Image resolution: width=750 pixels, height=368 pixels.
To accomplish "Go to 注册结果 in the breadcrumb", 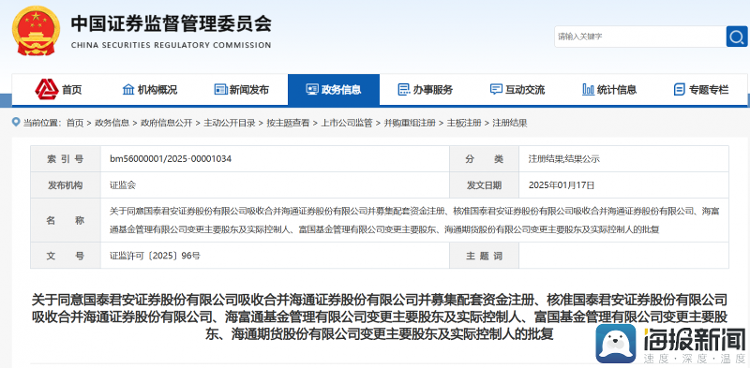I will pyautogui.click(x=509, y=123).
